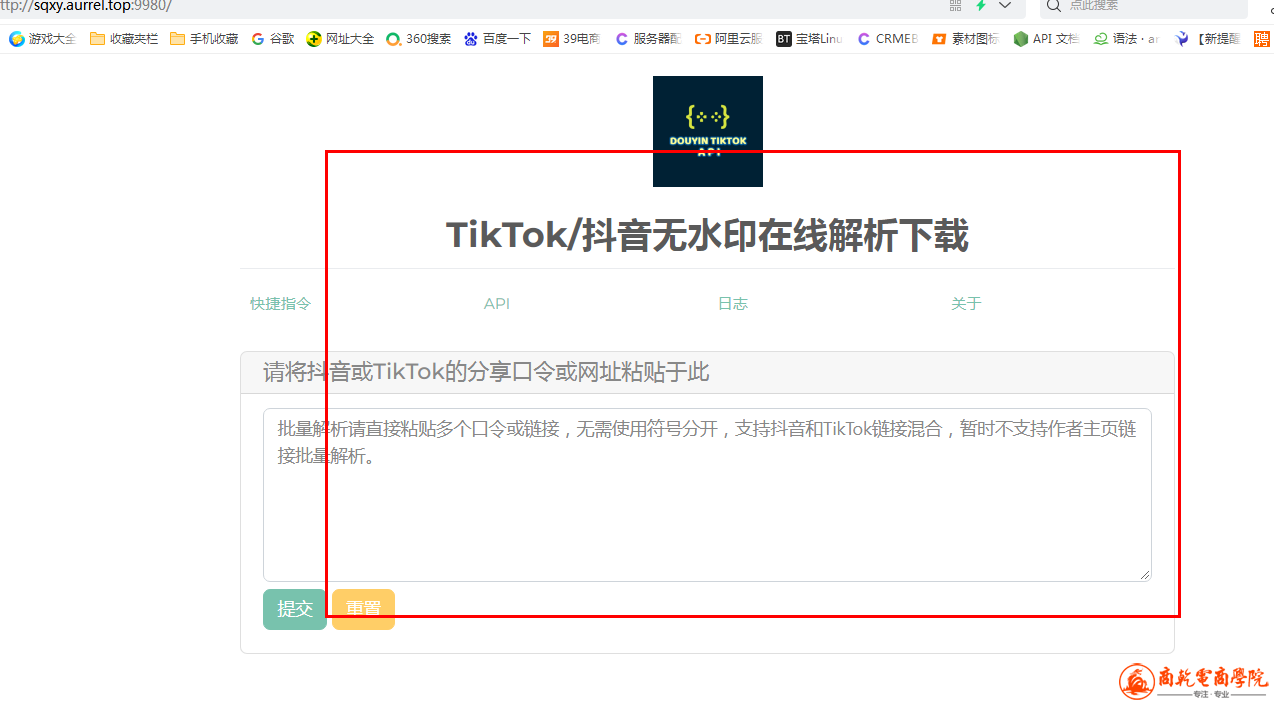Click the QR code icon in address bar
This screenshot has height=707, width=1274.
(x=955, y=5)
